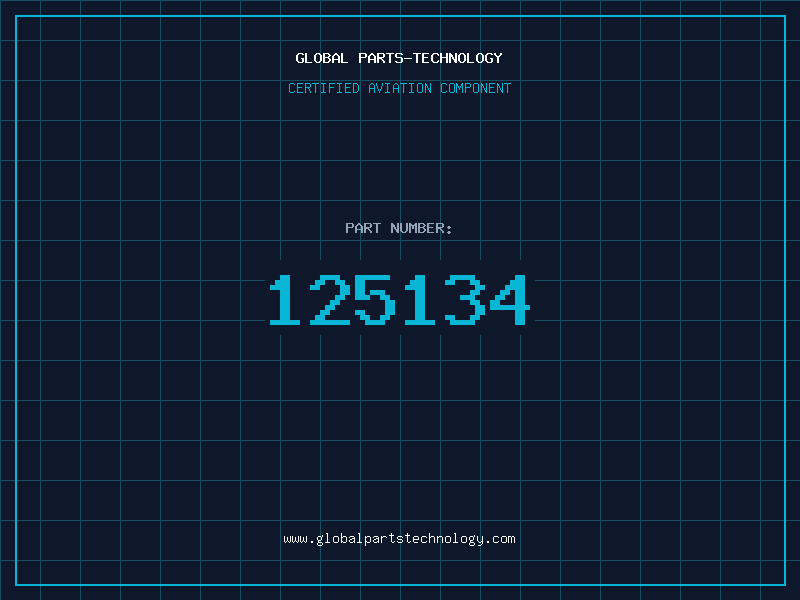This screenshot has width=800, height=600.
Task: Select the CERTIFIED AVIATION COMPONENT subtitle
Action: [399, 88]
